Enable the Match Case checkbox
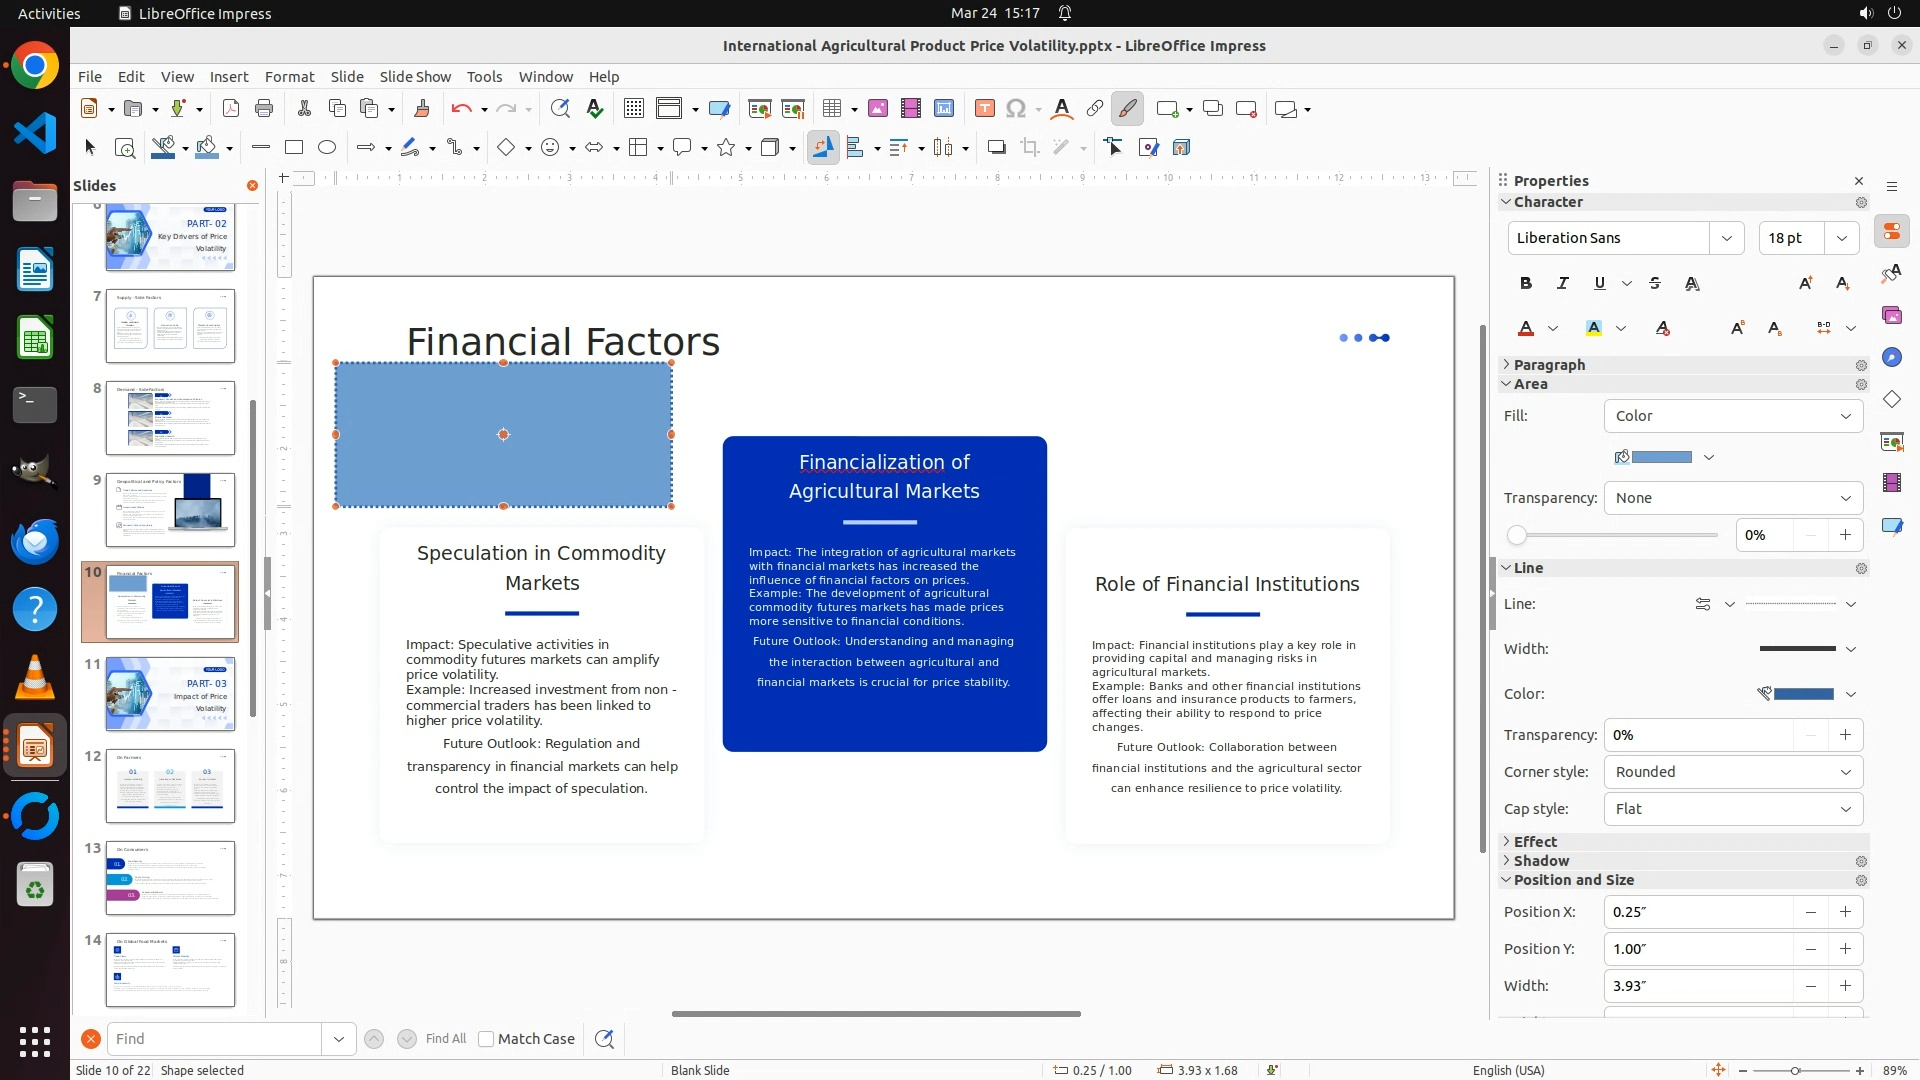This screenshot has width=1920, height=1080. pos(486,1039)
